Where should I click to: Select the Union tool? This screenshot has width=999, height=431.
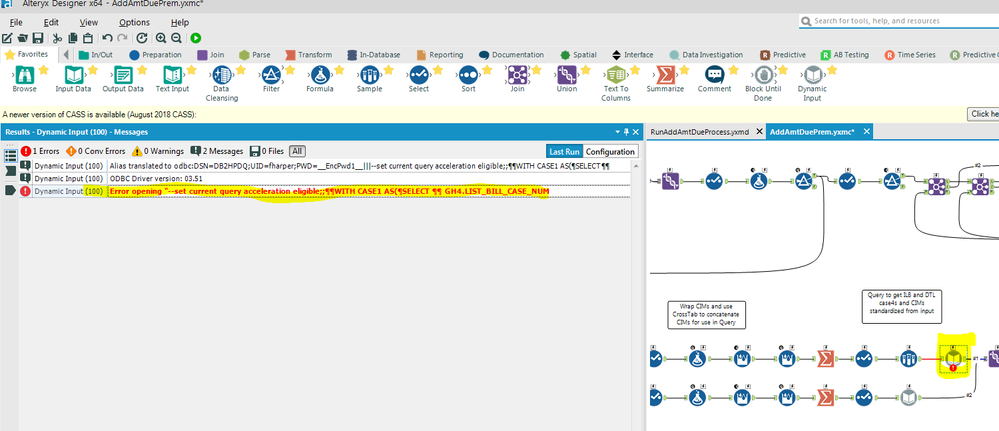[x=566, y=79]
